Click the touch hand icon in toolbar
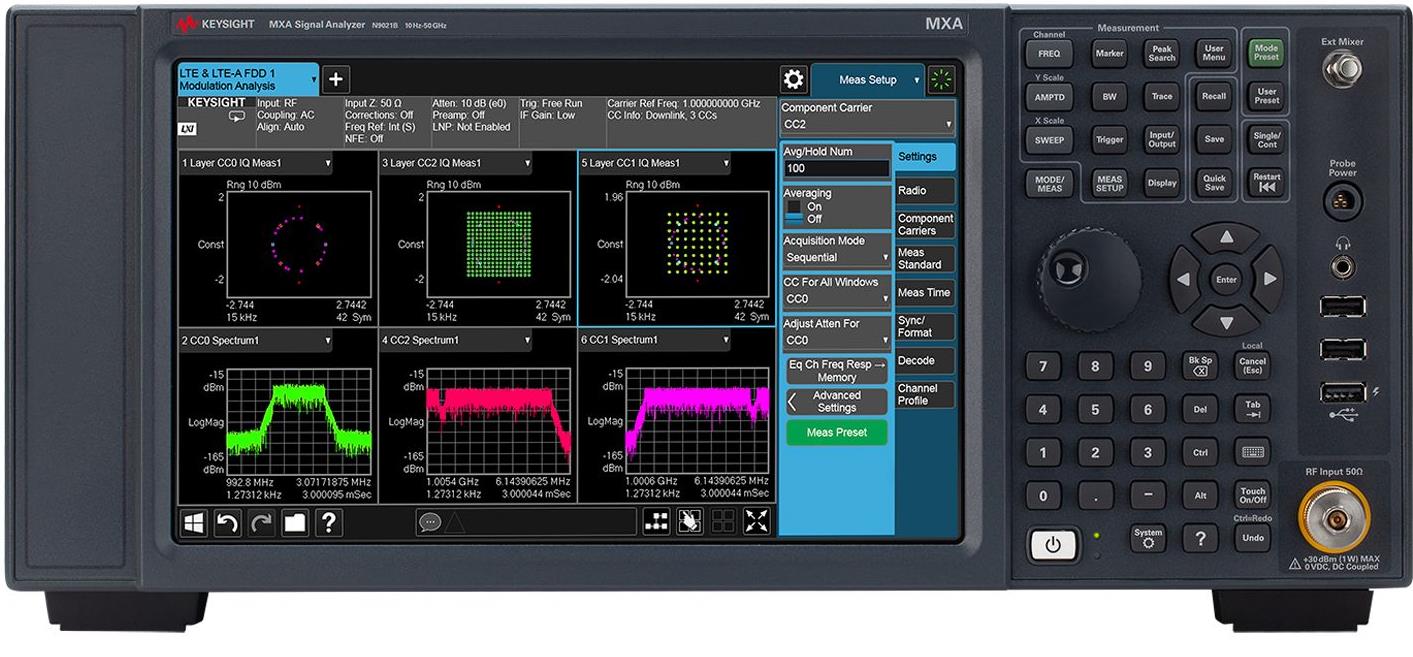This screenshot has width=1413, height=657. [689, 521]
